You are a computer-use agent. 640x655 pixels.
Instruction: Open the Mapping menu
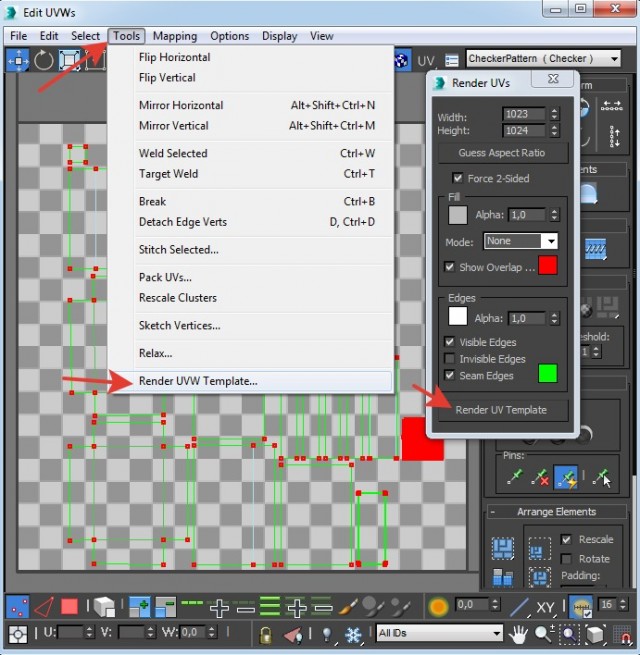175,36
